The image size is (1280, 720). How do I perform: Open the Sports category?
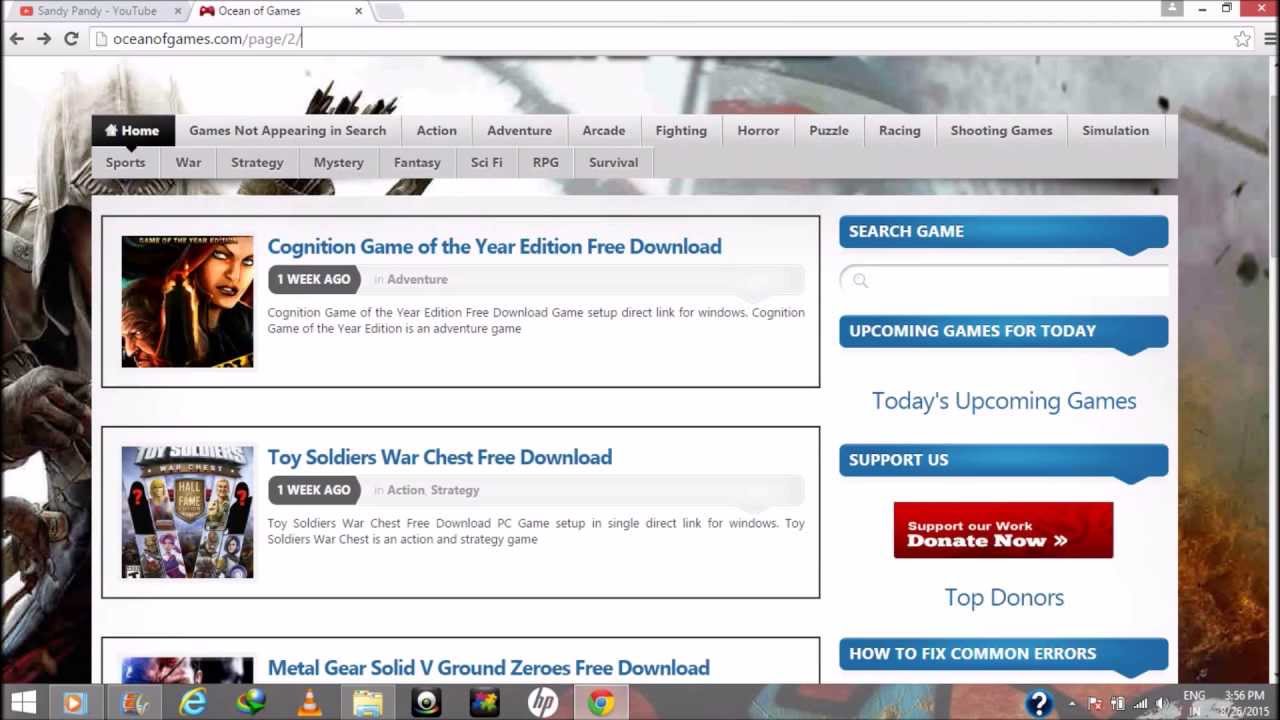point(125,162)
